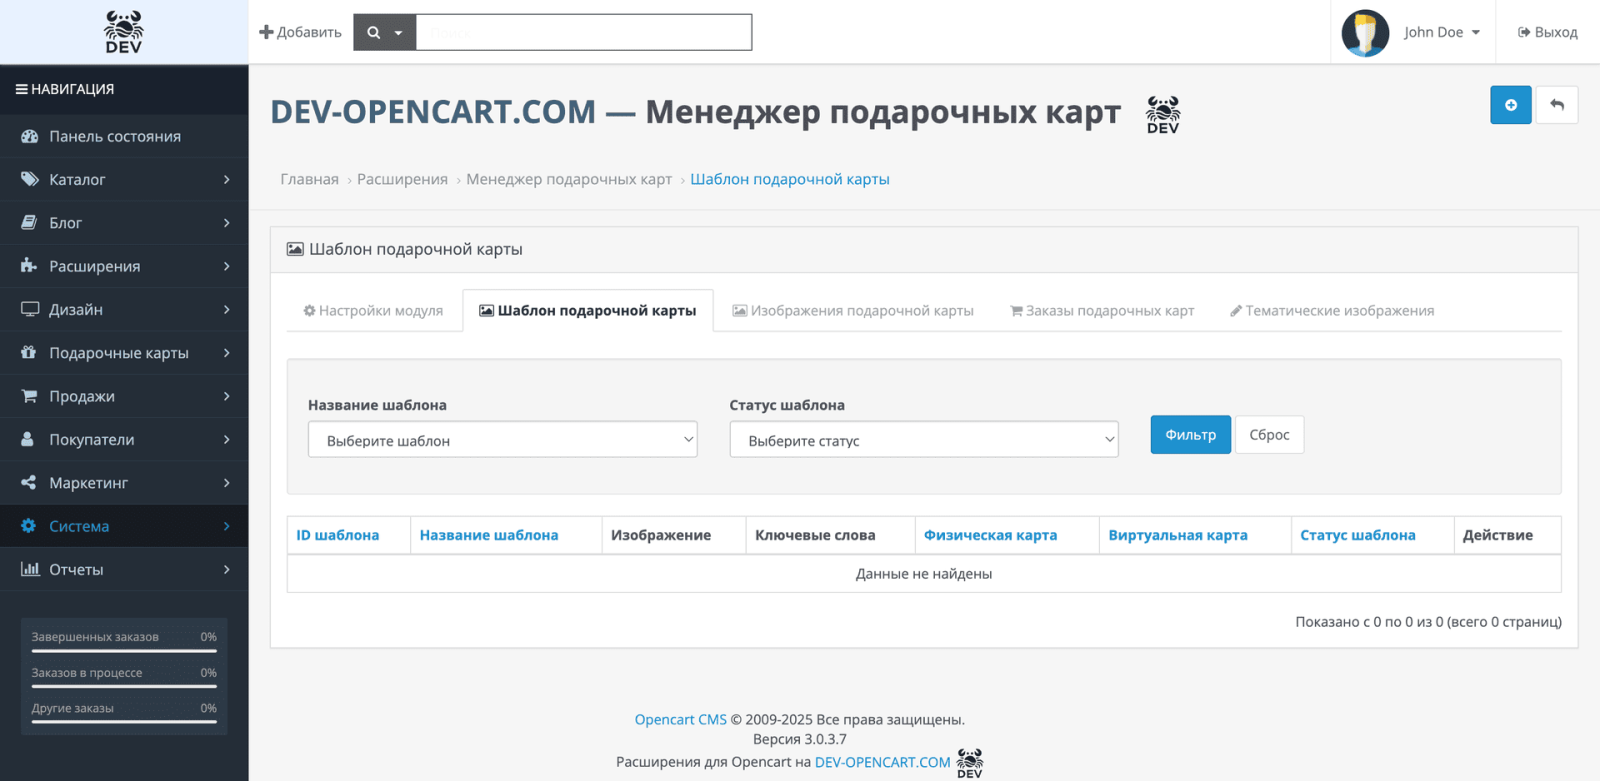
Task: Switch to the Изображения подарочной карты tab
Action: pyautogui.click(x=853, y=311)
